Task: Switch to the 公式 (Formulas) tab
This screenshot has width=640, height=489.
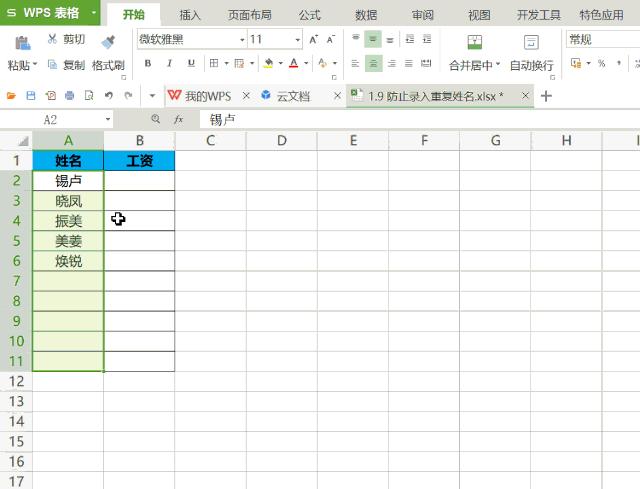Action: pos(310,15)
